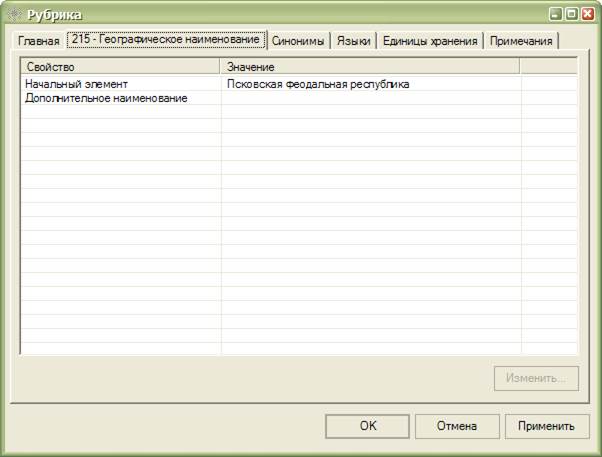This screenshot has height=457, width=602.
Task: Click the Значение column header
Action: click(370, 66)
